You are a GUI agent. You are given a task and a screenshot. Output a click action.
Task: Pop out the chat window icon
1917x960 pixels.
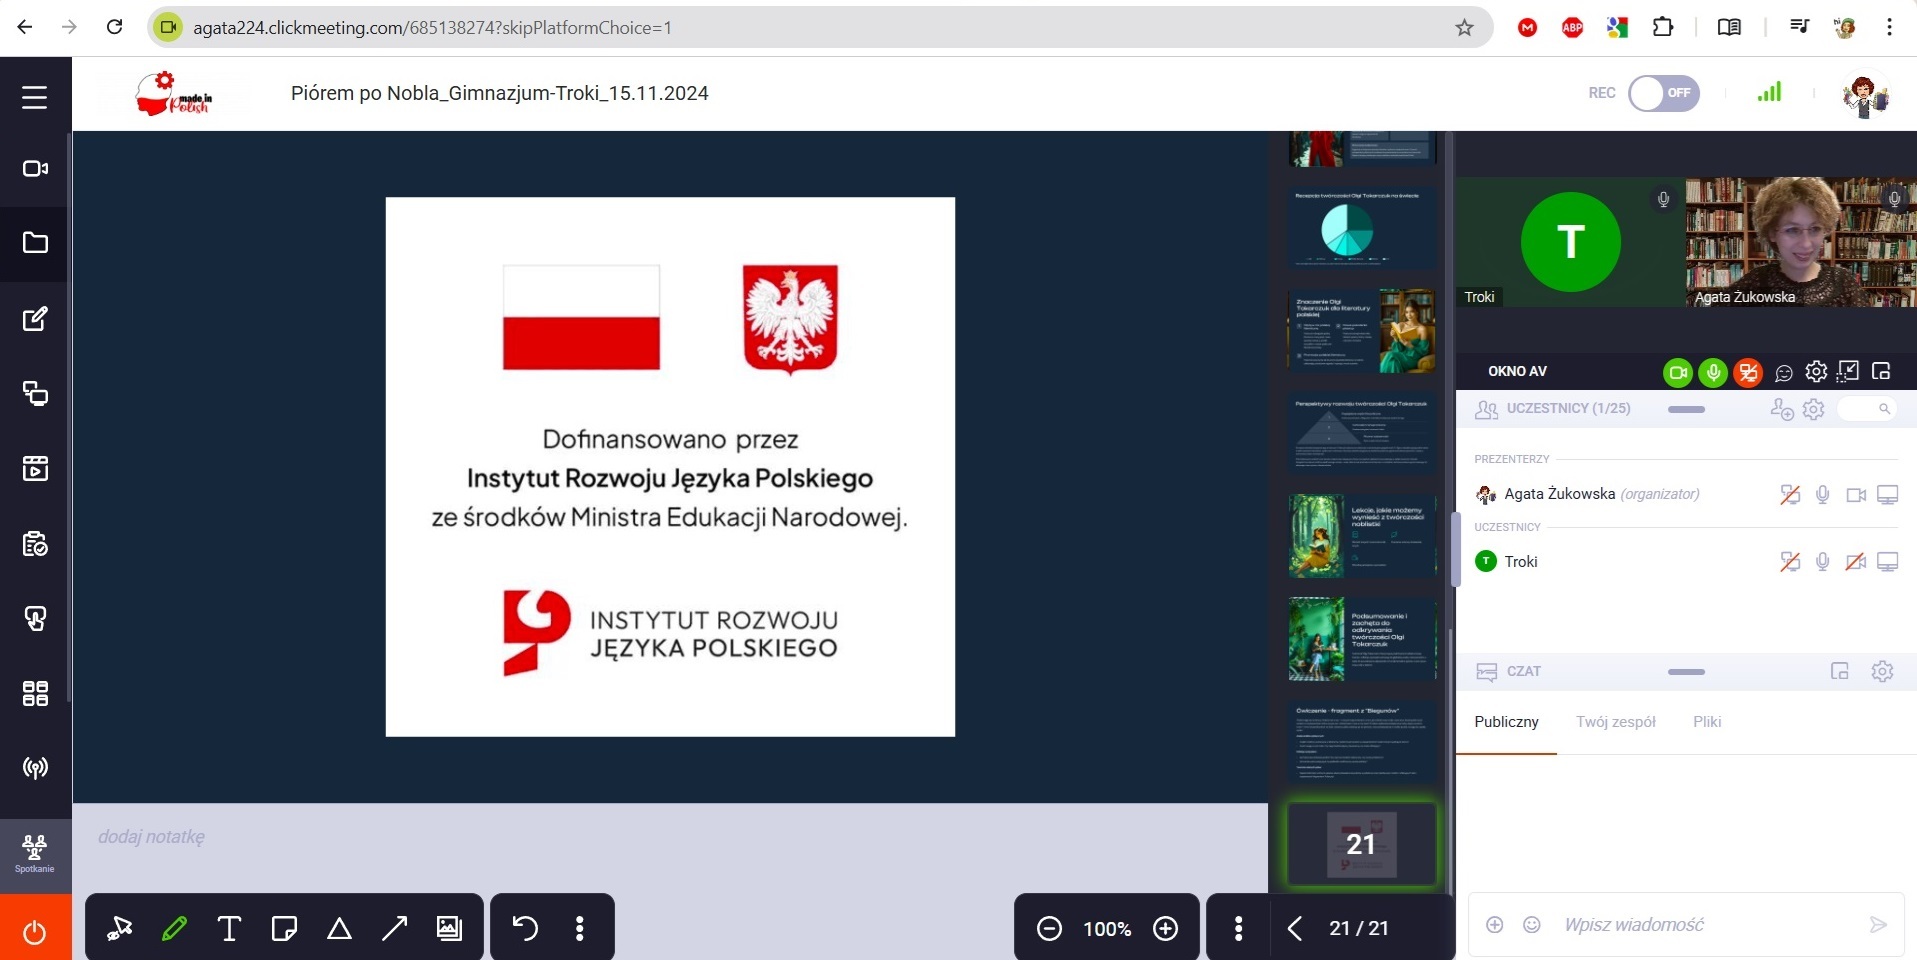click(1840, 671)
